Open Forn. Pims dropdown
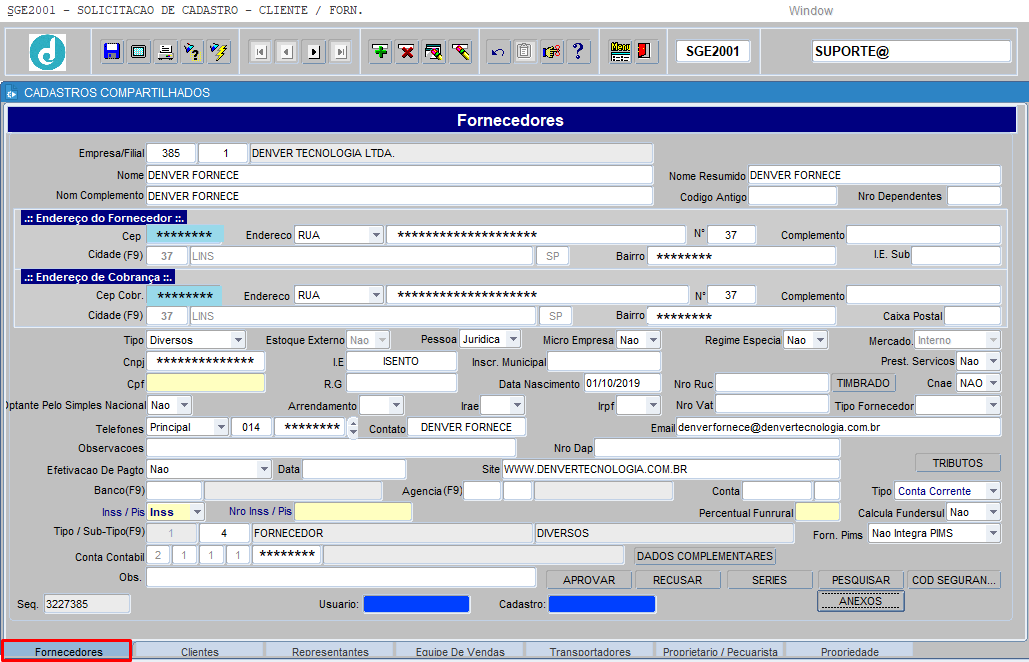This screenshot has width=1029, height=662. pyautogui.click(x=993, y=533)
